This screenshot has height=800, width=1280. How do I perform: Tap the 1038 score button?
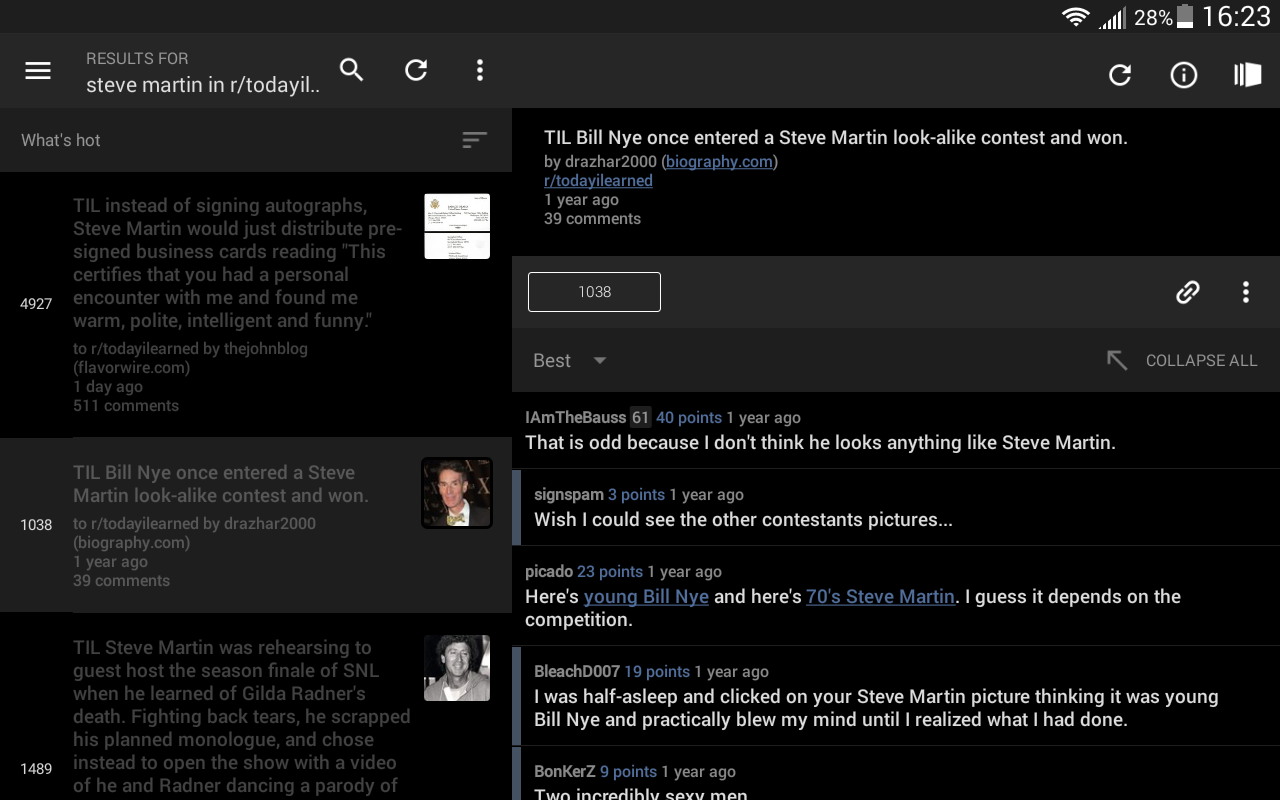click(x=594, y=292)
